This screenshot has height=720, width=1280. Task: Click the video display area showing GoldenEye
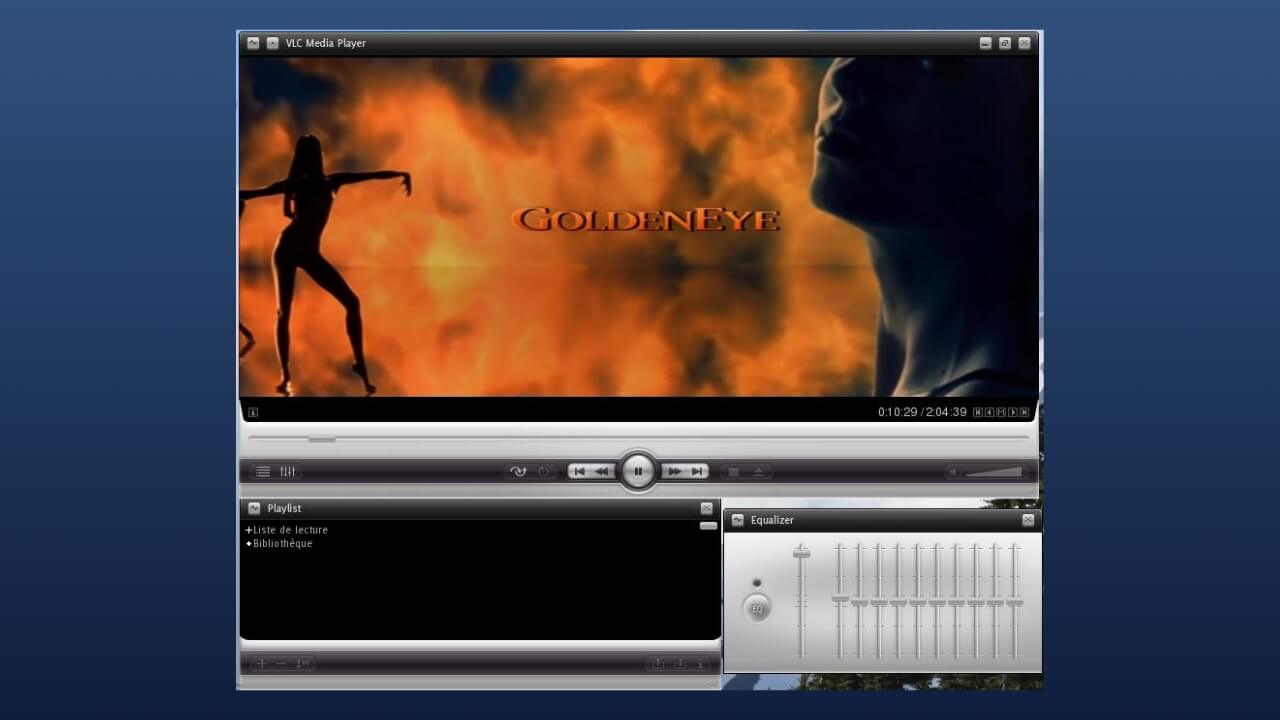[x=639, y=227]
